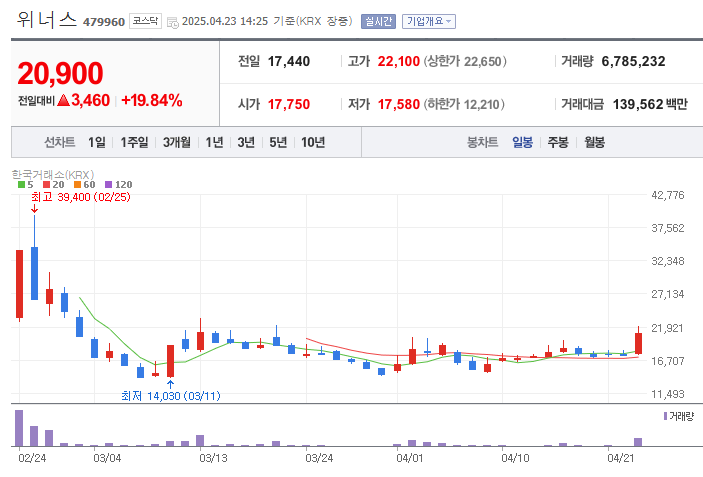Click the 시가 value 17,750
This screenshot has height=477, width=703.
coord(289,104)
